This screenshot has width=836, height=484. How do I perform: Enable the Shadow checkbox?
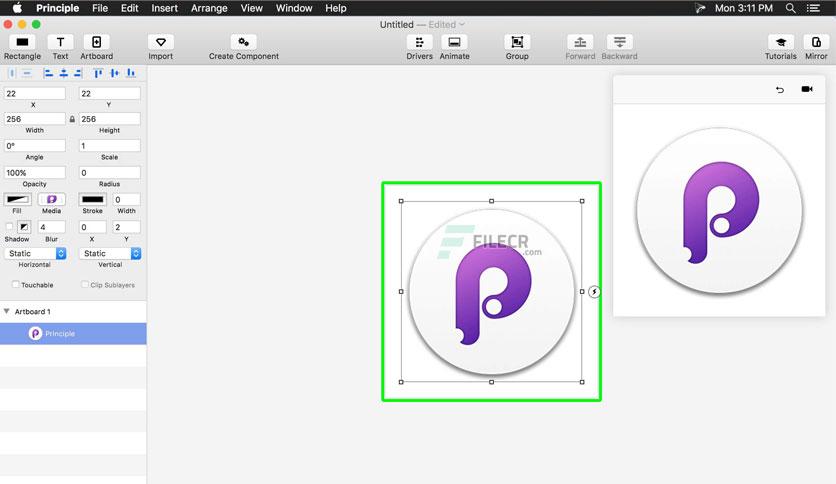click(9, 227)
